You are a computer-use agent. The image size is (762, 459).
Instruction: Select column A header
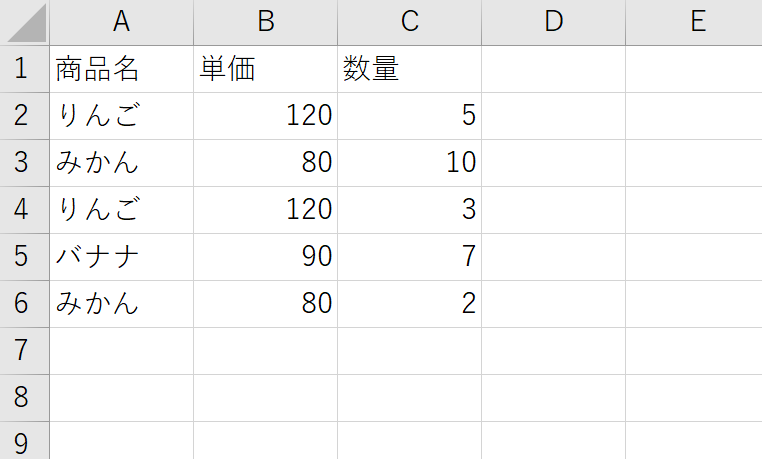(121, 22)
